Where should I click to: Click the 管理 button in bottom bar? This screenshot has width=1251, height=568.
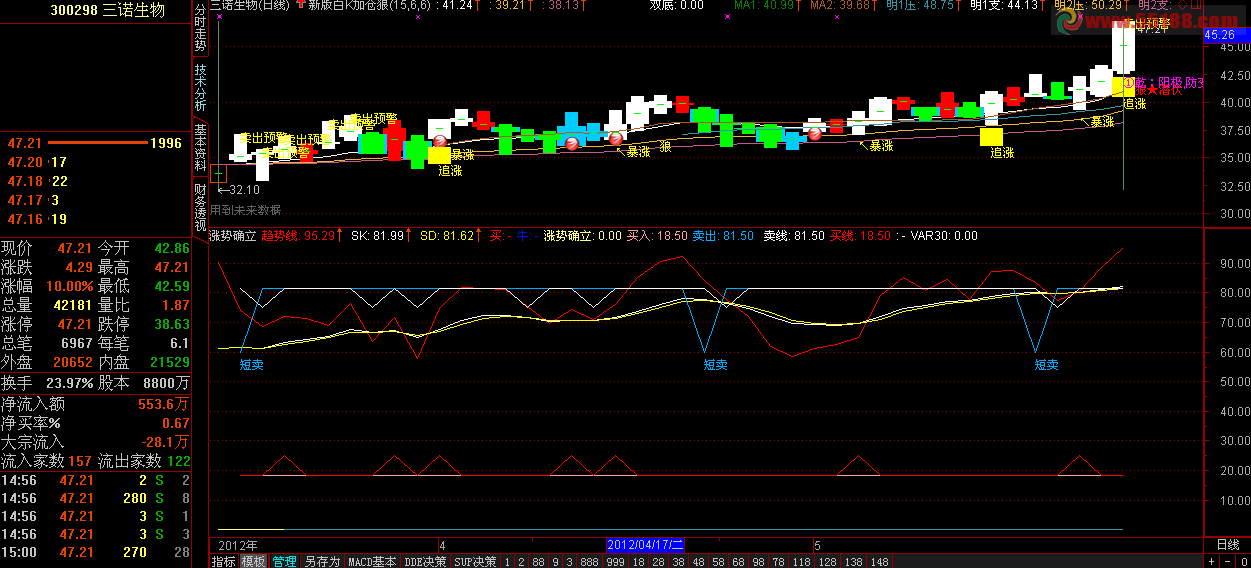[x=285, y=561]
